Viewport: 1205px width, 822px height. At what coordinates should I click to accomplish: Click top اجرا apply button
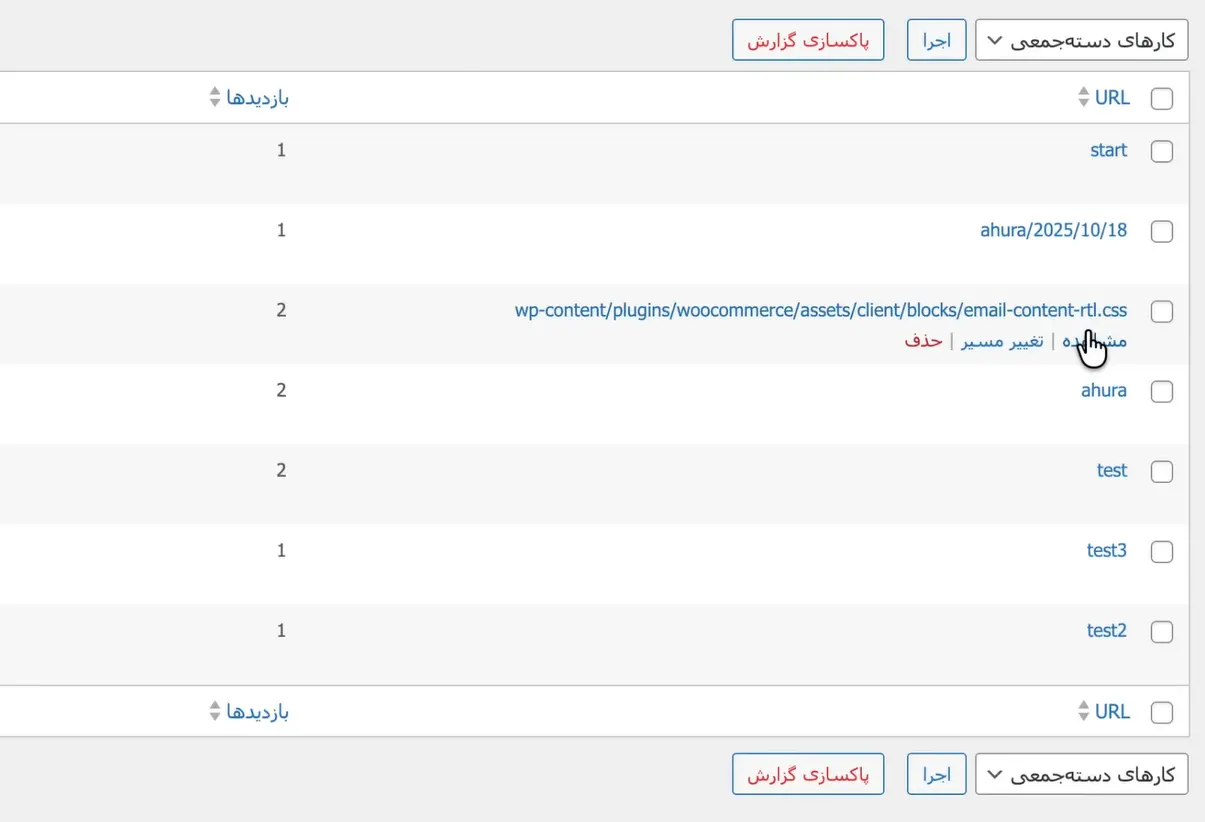936,41
